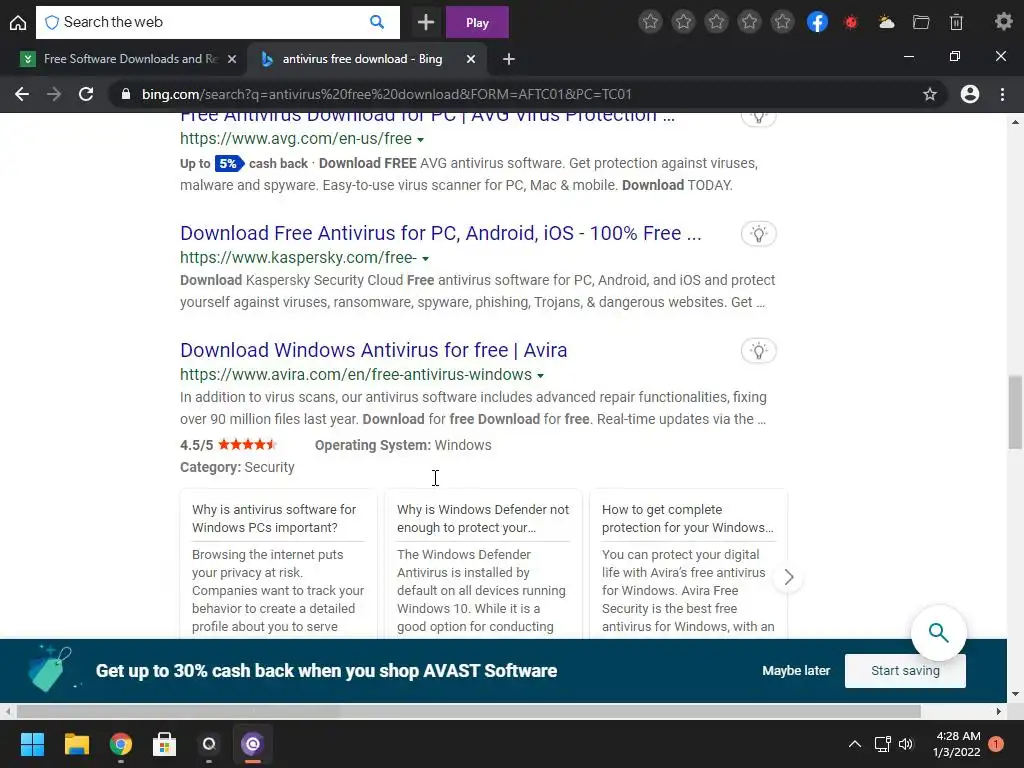Click Start saving button
Viewport: 1024px width, 768px height.
click(x=905, y=671)
